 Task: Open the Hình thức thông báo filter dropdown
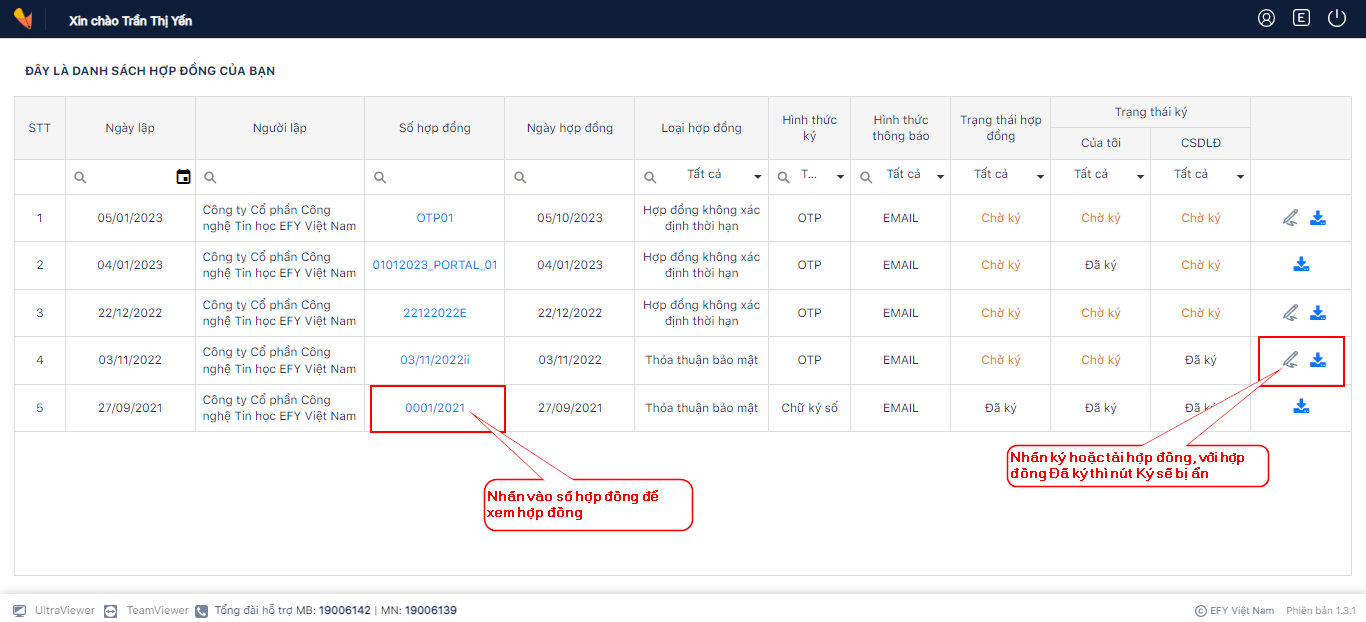[x=940, y=177]
